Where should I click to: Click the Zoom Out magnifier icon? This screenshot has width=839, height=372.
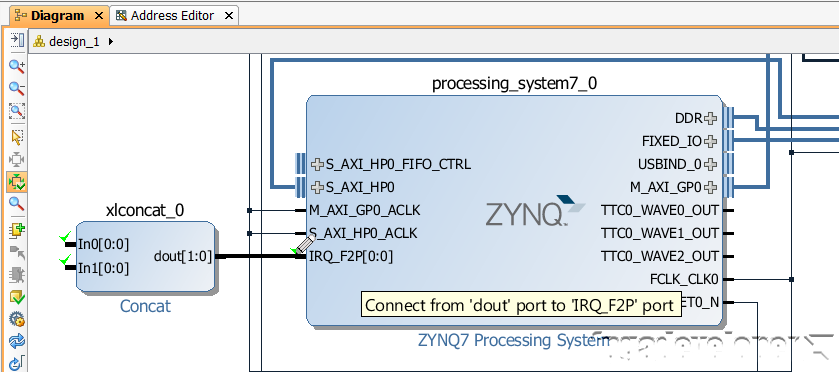[x=17, y=89]
